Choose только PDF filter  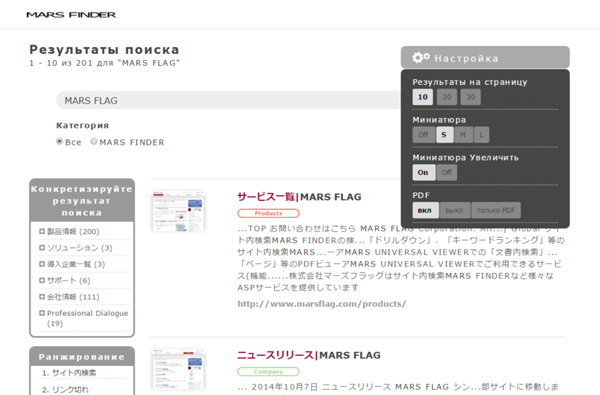pos(496,210)
